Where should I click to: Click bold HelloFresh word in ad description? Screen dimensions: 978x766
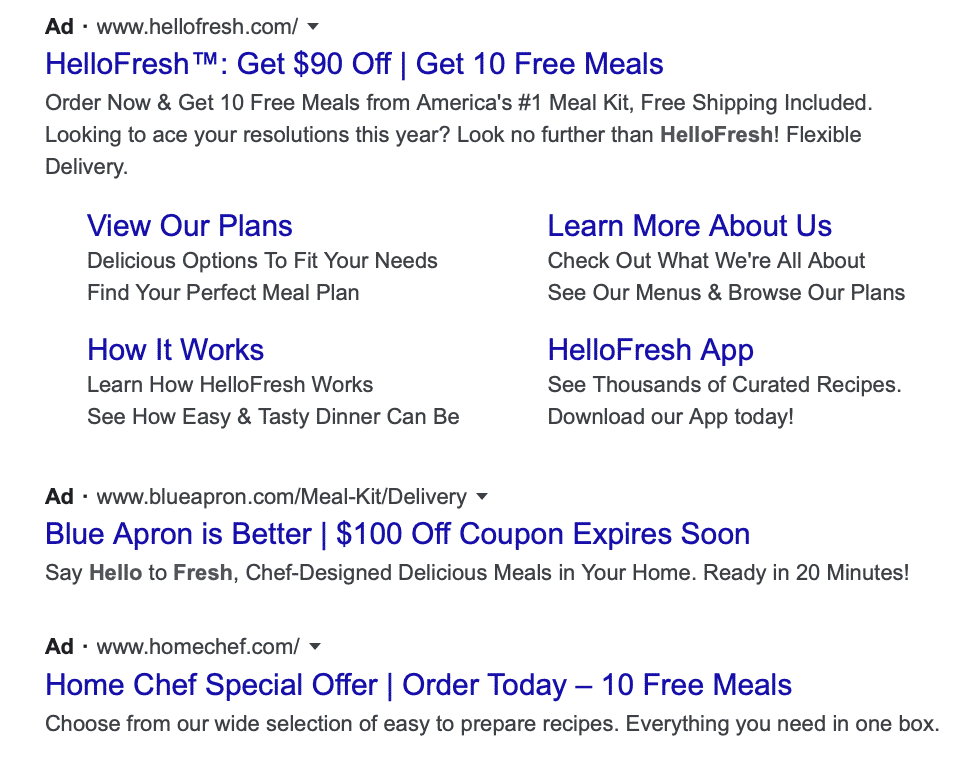(716, 135)
